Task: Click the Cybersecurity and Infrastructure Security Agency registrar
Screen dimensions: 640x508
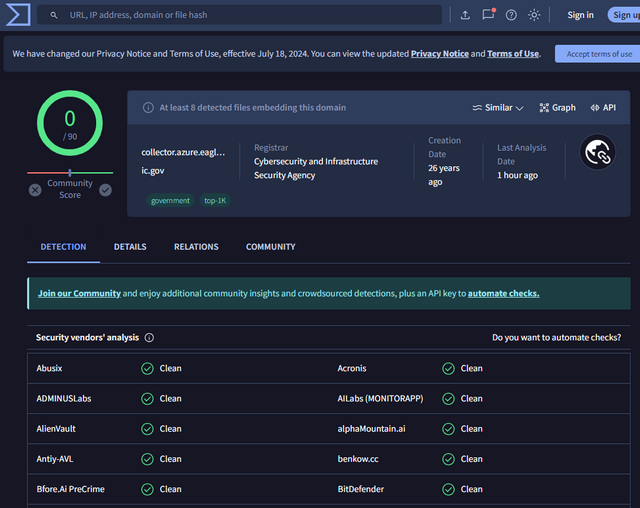Action: 316,168
